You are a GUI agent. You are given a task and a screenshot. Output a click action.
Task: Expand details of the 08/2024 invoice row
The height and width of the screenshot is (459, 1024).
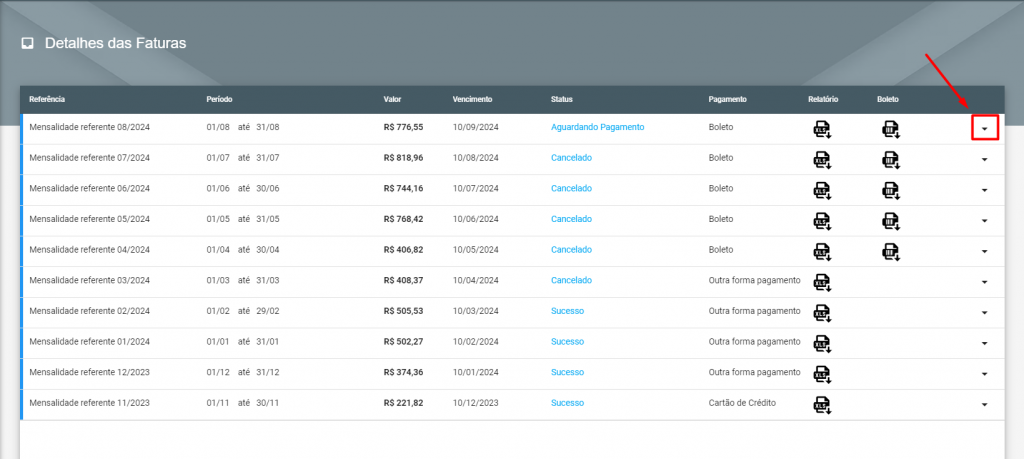tap(985, 129)
